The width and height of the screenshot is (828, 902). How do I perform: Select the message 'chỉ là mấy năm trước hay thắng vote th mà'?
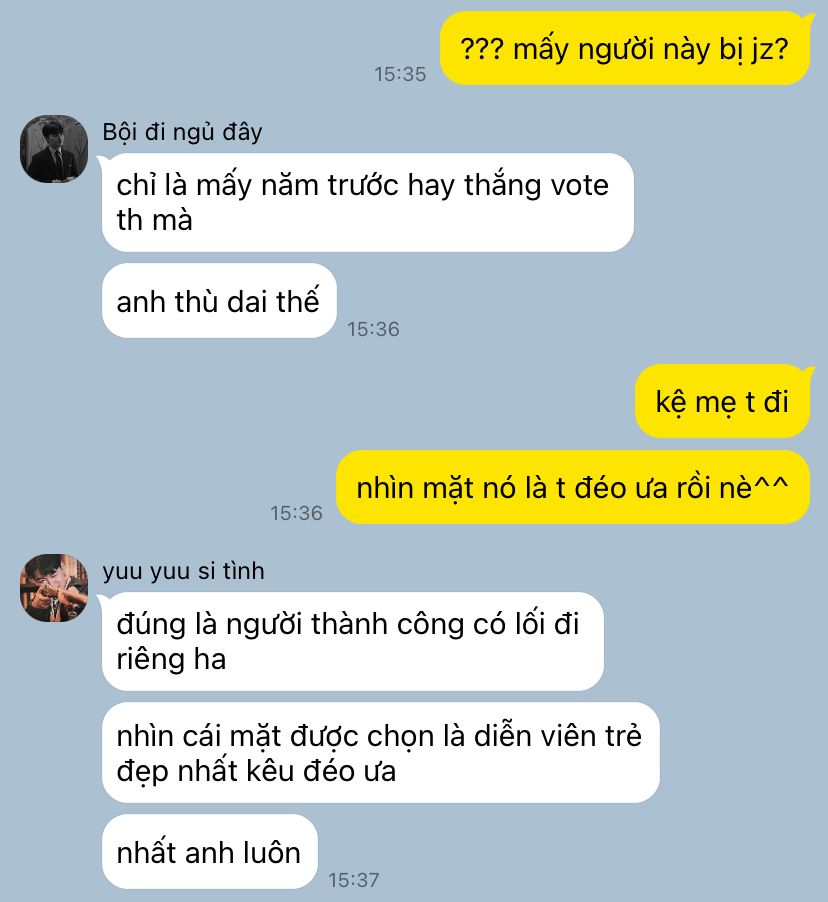click(x=368, y=202)
